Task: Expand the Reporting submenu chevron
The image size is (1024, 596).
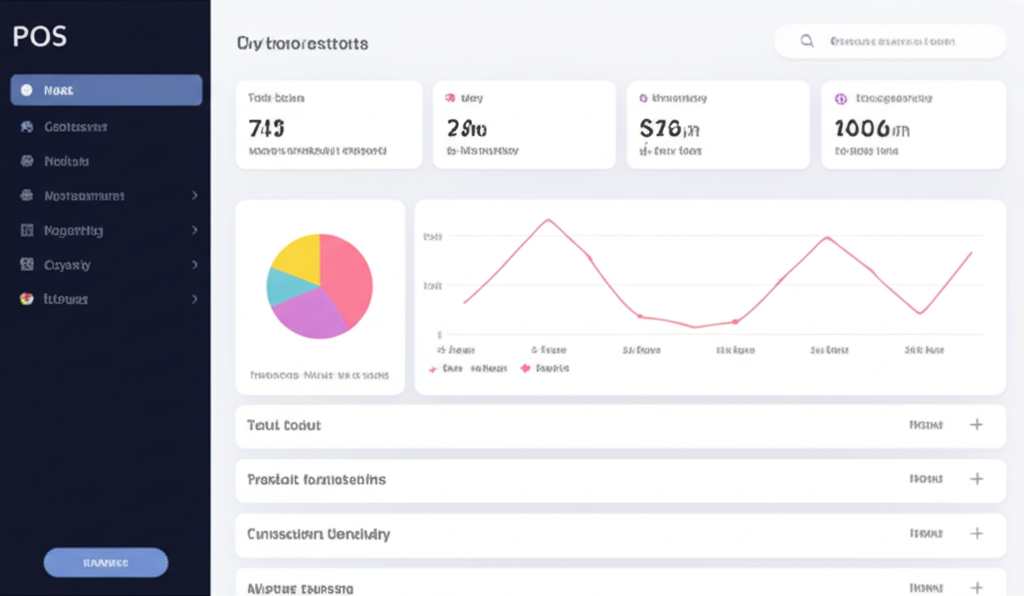Action: coord(197,229)
